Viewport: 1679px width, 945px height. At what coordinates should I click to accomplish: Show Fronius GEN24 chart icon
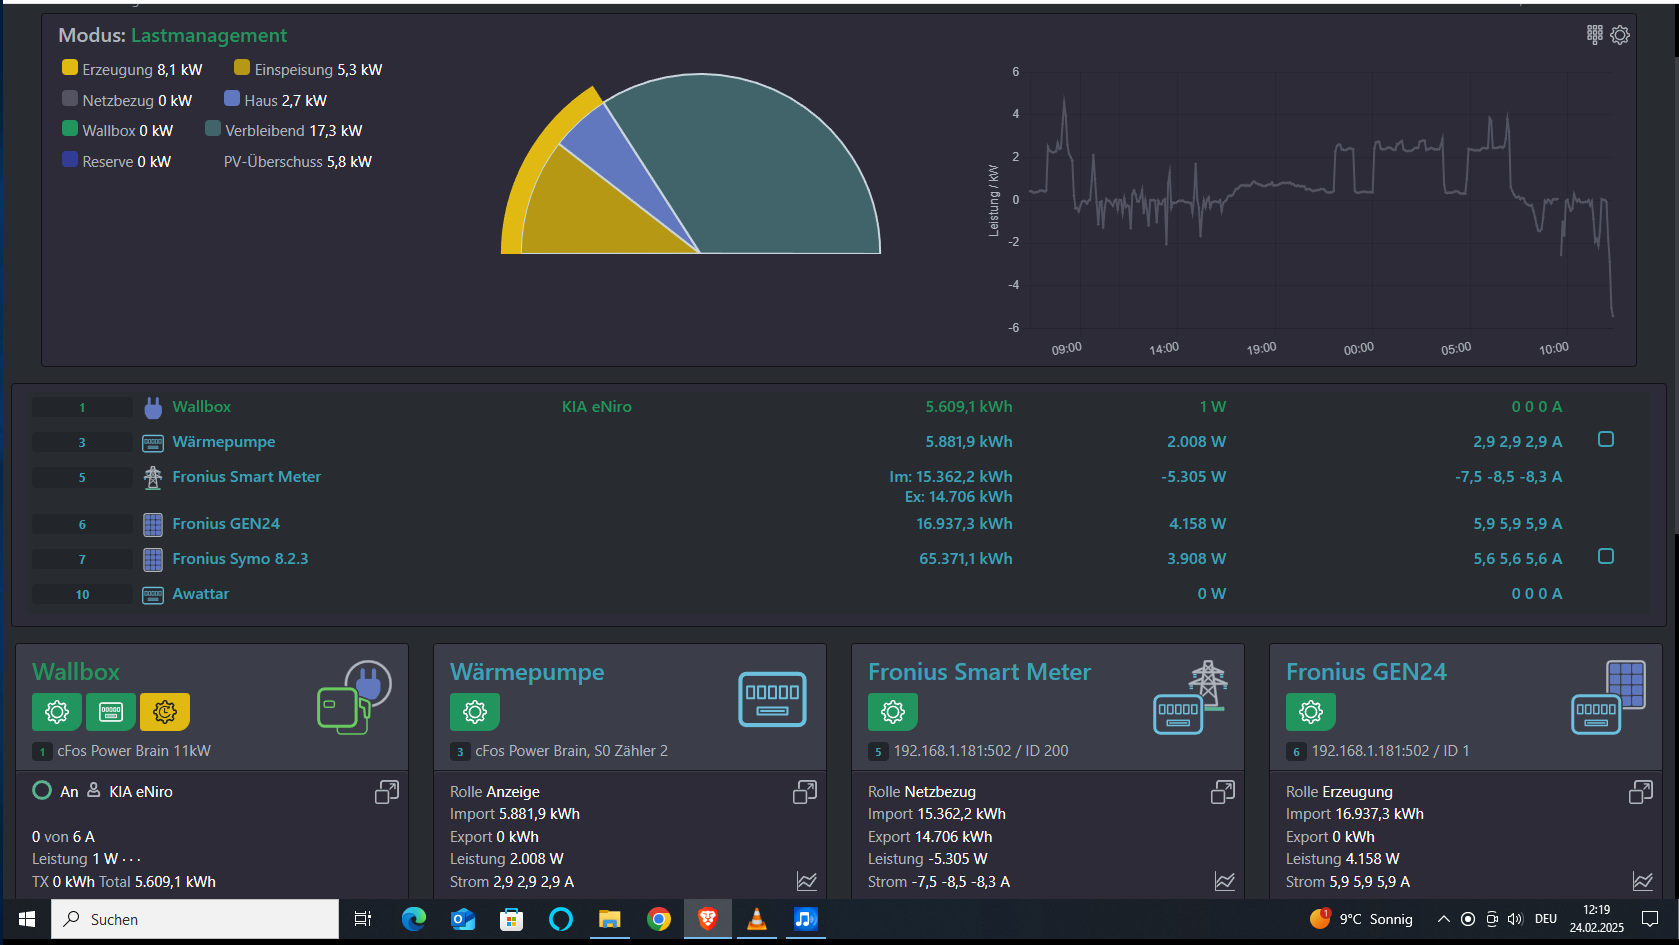[x=1643, y=881]
